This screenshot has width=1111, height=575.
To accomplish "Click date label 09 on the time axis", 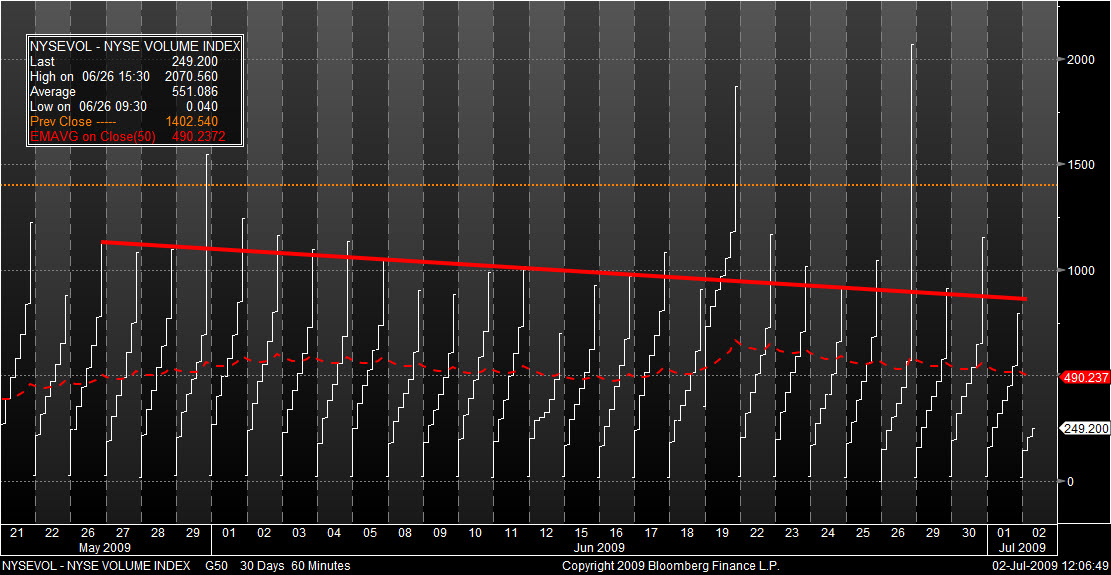I will 440,532.
